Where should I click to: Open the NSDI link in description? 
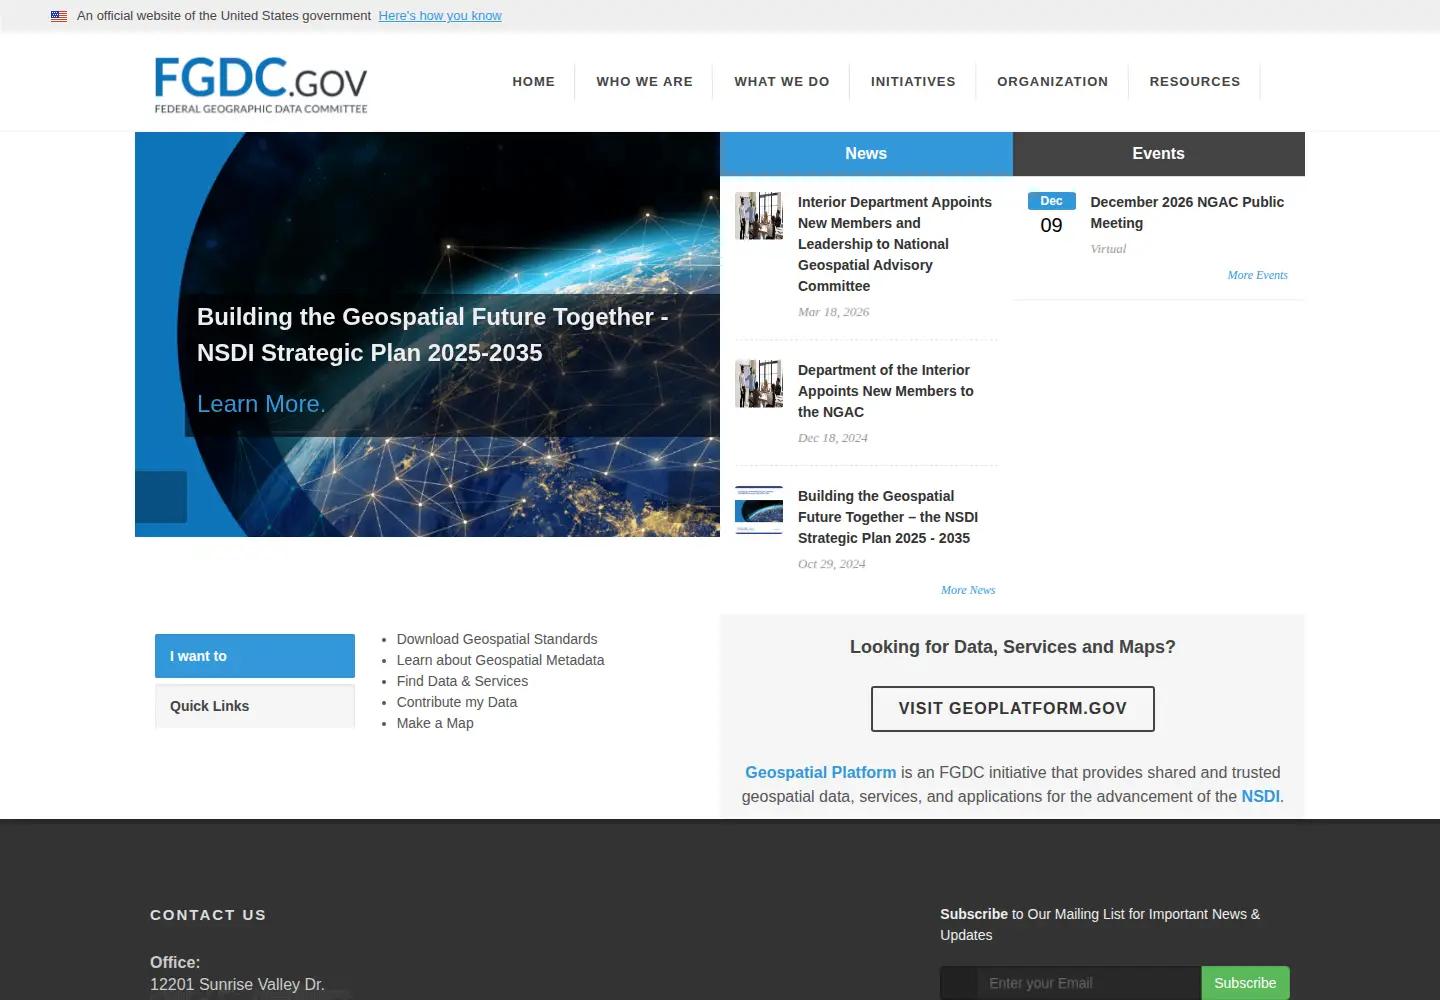[x=1260, y=797]
